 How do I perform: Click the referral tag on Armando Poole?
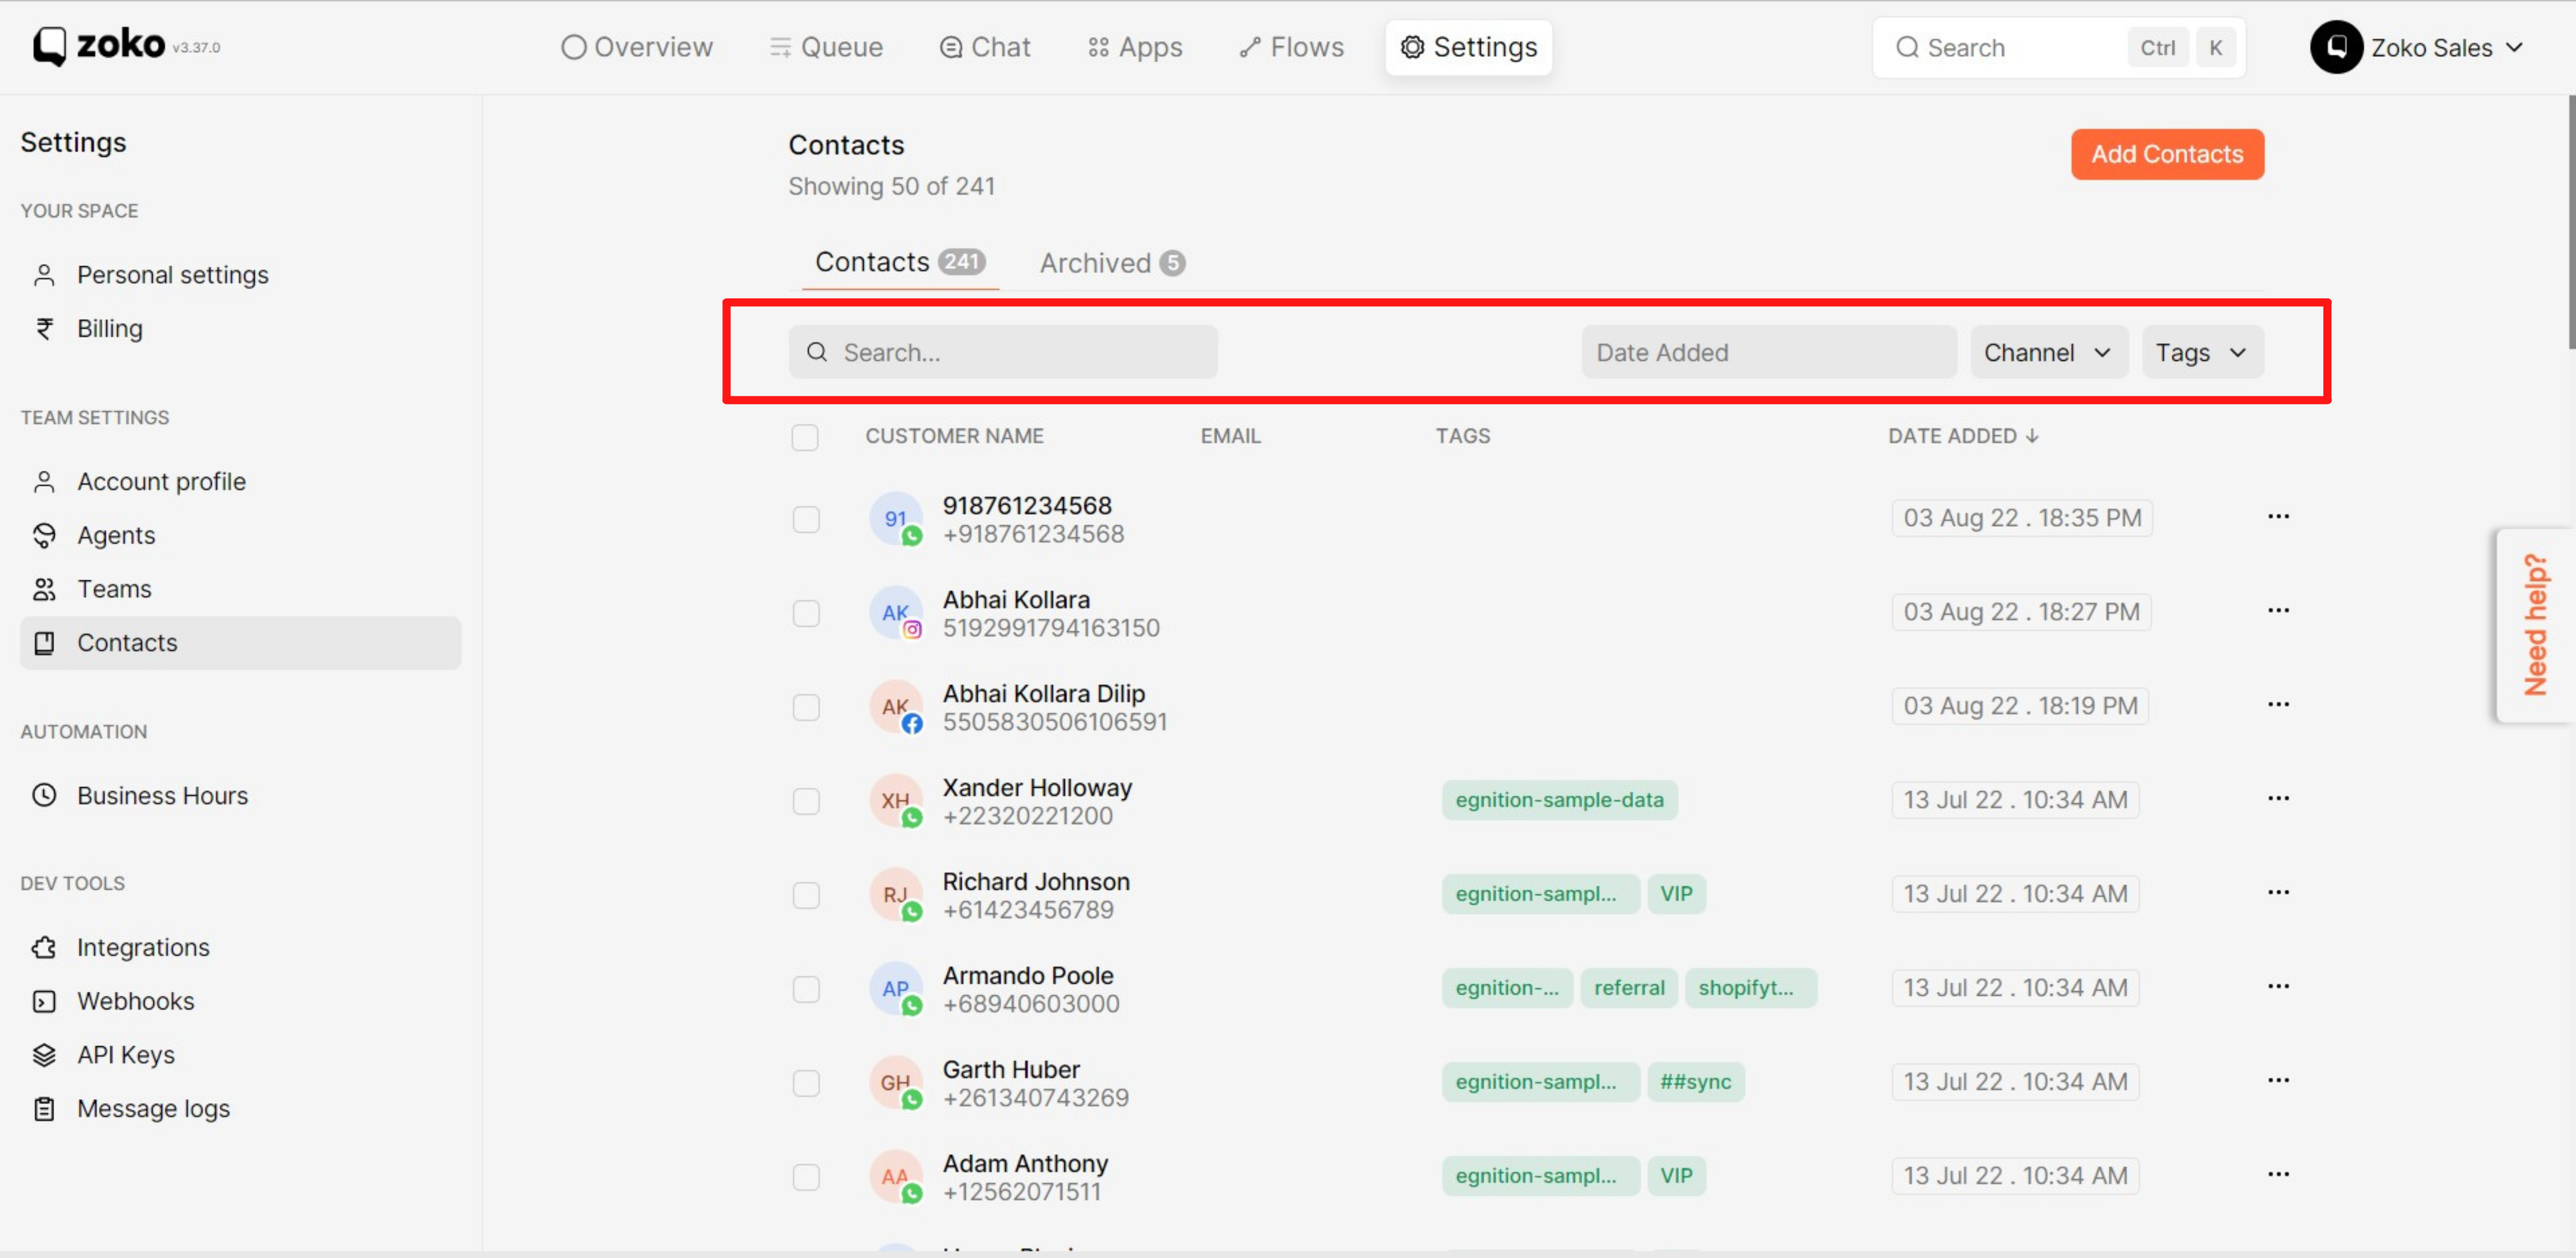1629,988
